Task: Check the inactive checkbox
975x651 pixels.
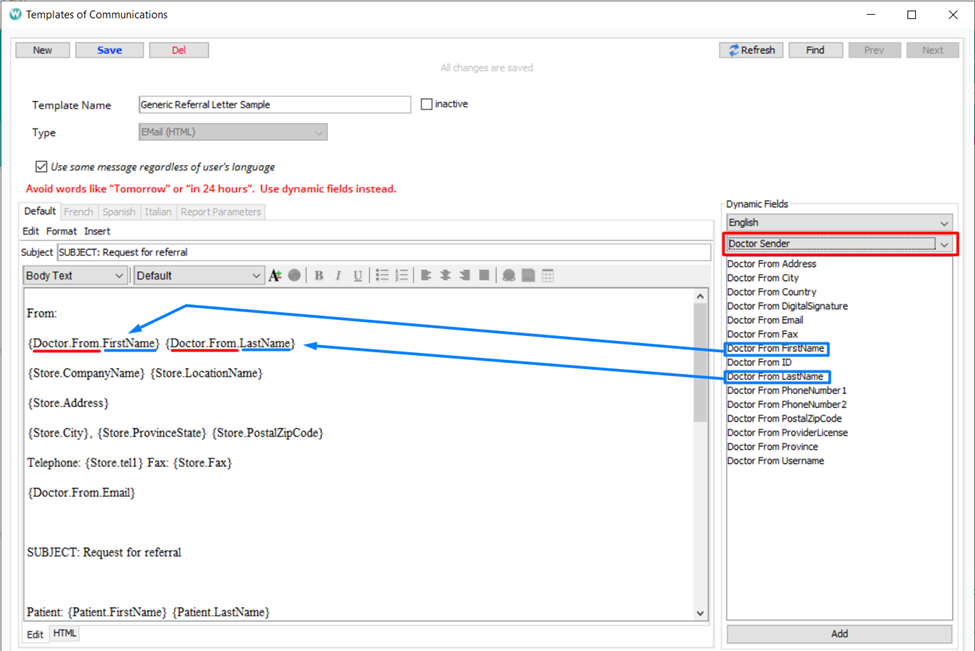Action: tap(427, 104)
